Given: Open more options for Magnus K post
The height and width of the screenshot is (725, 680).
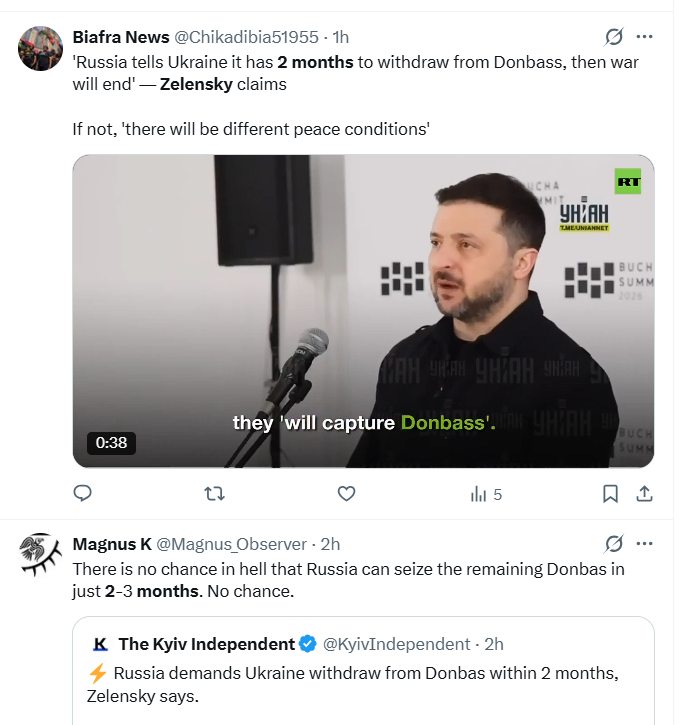Looking at the screenshot, I should click(645, 544).
